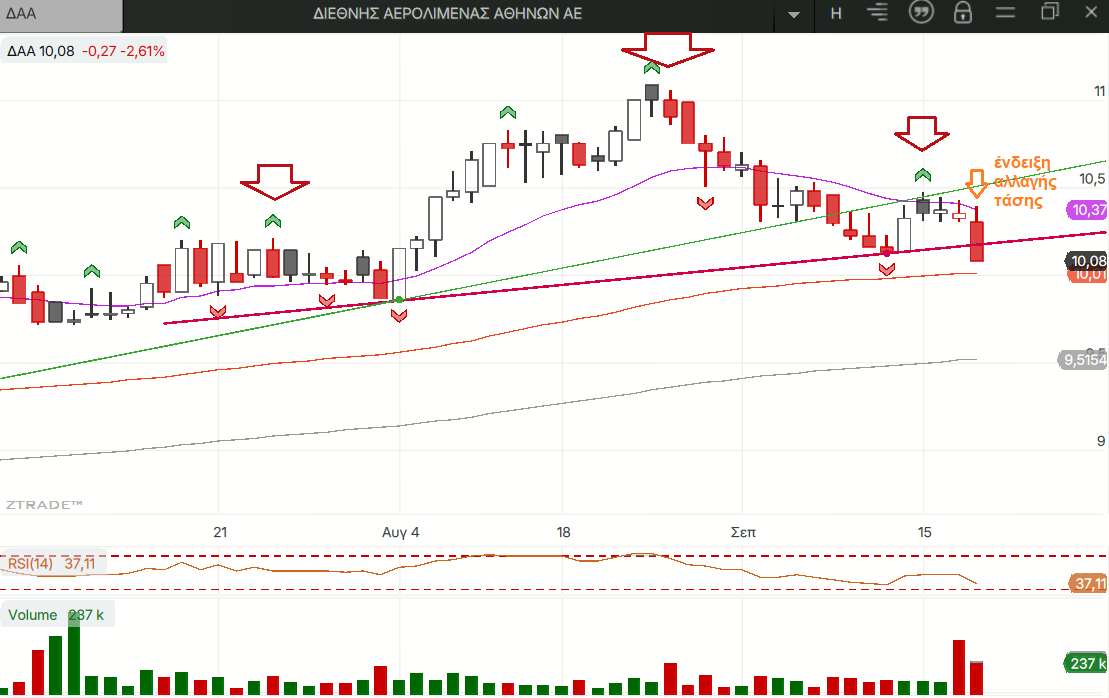Click the 18 date axis label
Image resolution: width=1109 pixels, height=698 pixels.
pos(563,532)
